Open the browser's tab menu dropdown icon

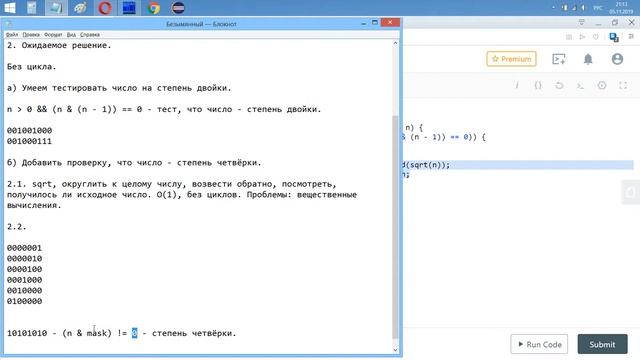[582, 22]
